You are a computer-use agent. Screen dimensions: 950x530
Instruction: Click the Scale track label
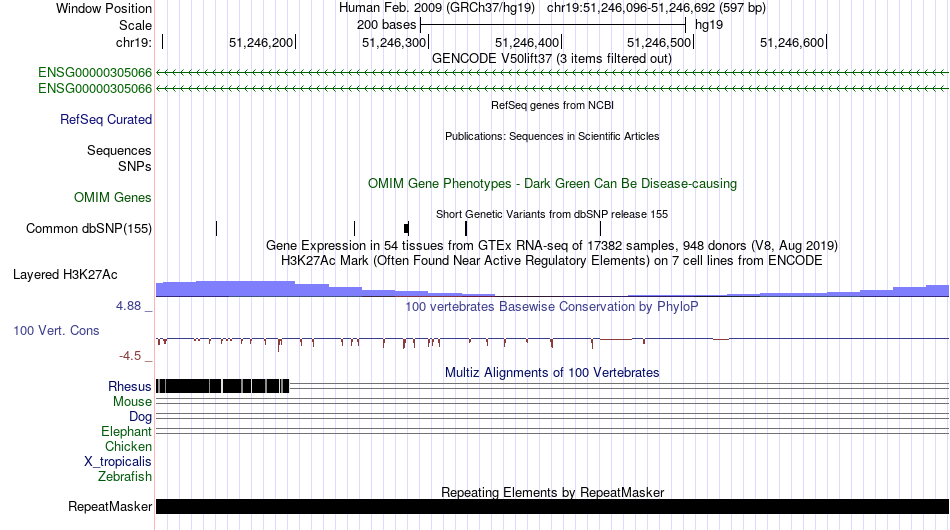pos(135,25)
